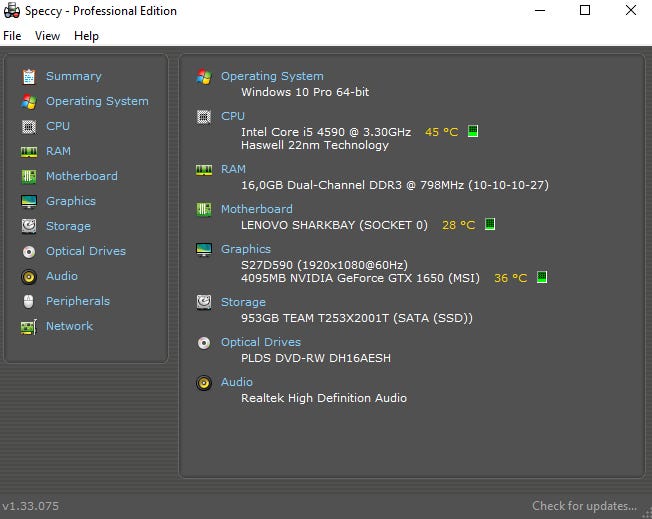Open the Operating System heading link
The width and height of the screenshot is (652, 519).
(272, 76)
